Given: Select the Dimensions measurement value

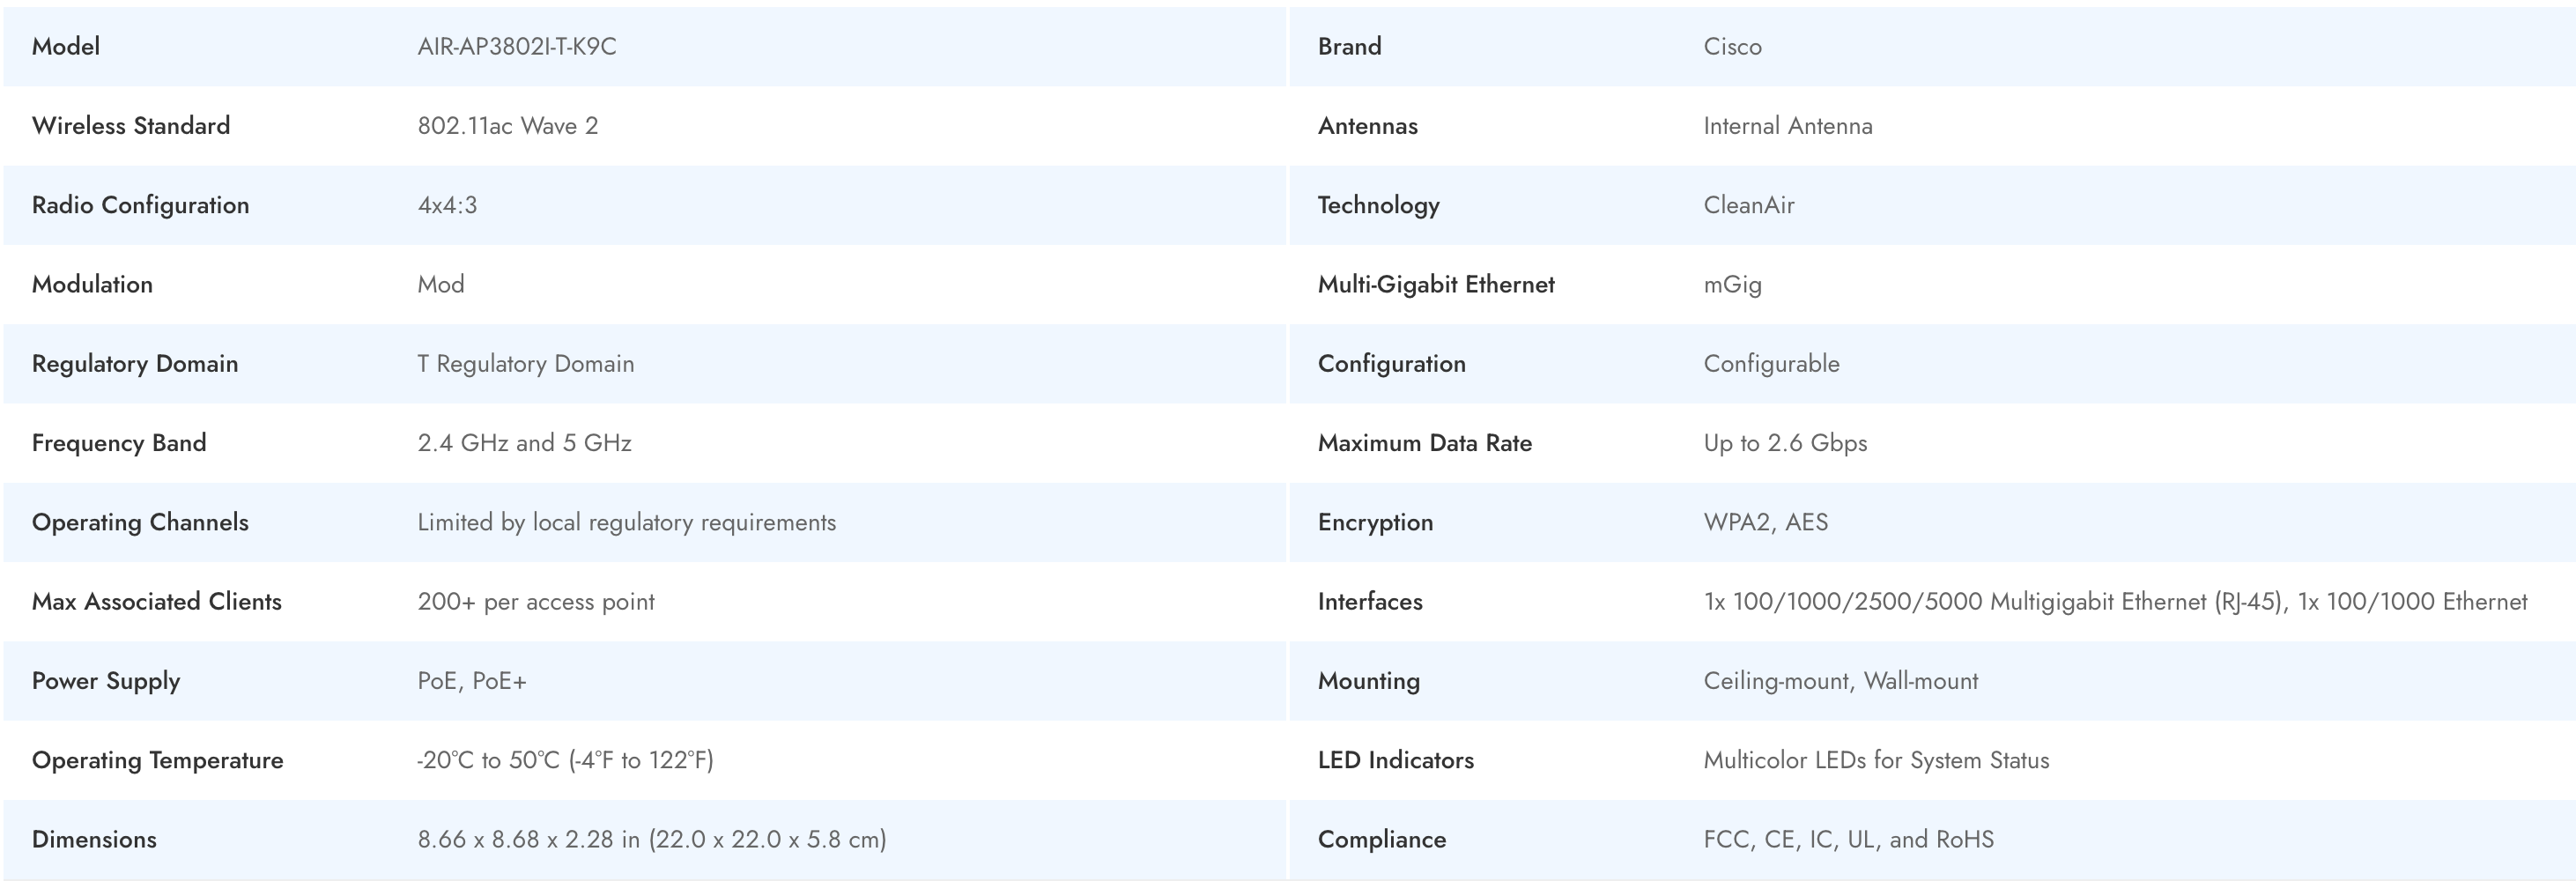Looking at the screenshot, I should 651,839.
